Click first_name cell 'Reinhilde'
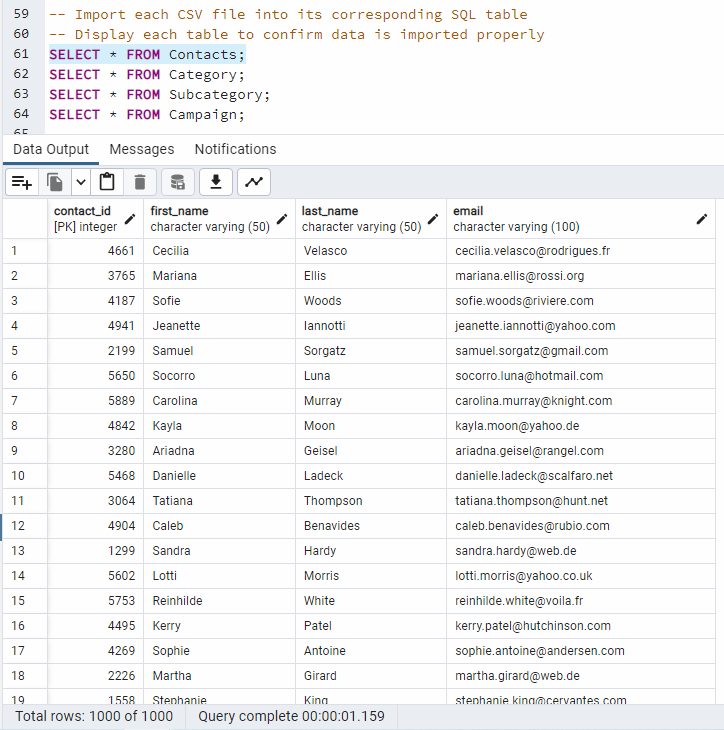 [219, 601]
